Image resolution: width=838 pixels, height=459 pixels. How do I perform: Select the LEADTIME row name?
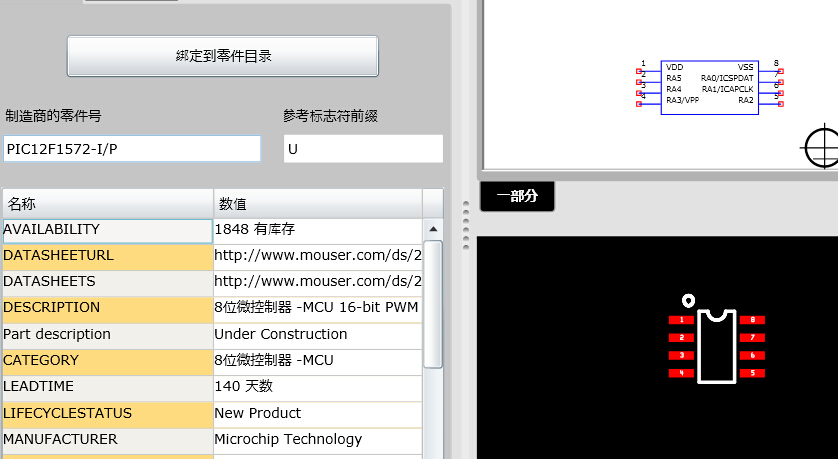coord(108,388)
